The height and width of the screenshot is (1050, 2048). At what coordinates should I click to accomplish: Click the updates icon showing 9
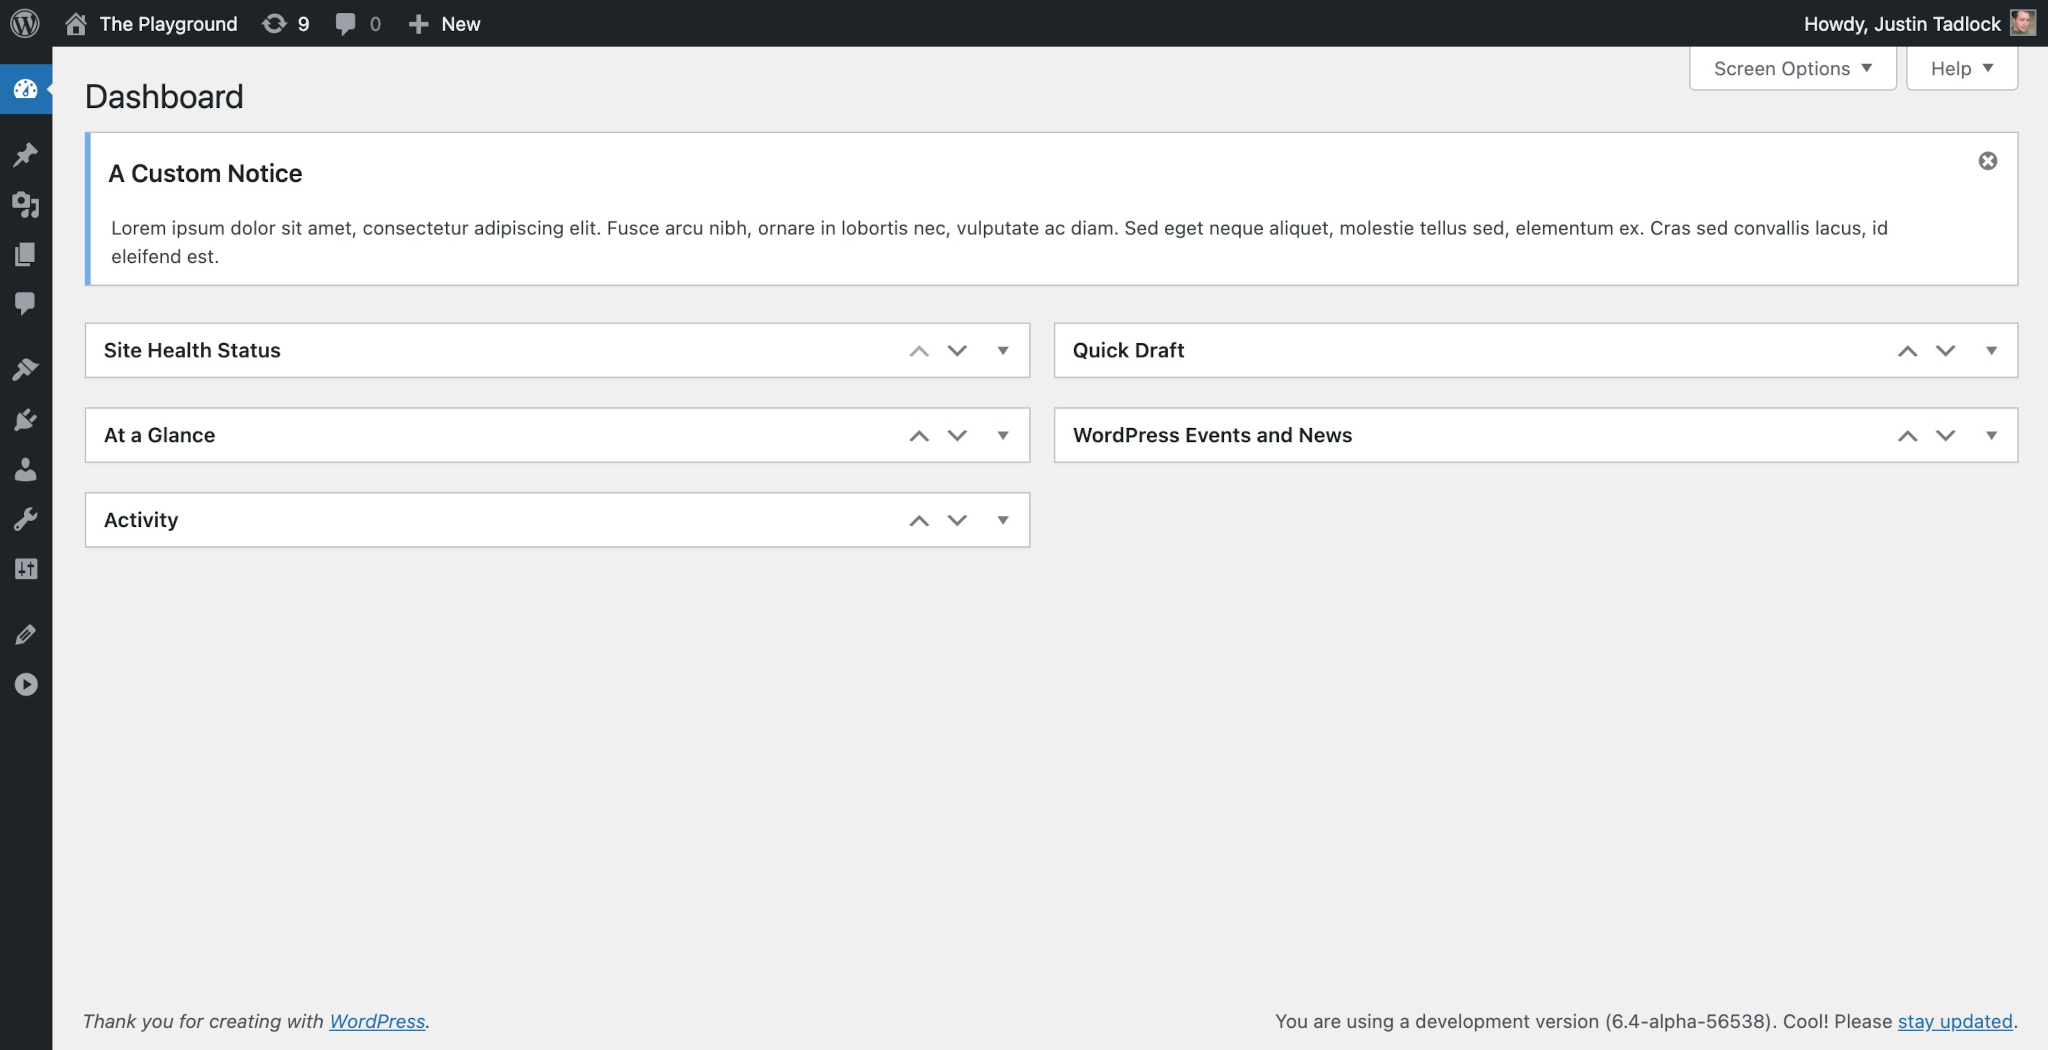[x=285, y=23]
